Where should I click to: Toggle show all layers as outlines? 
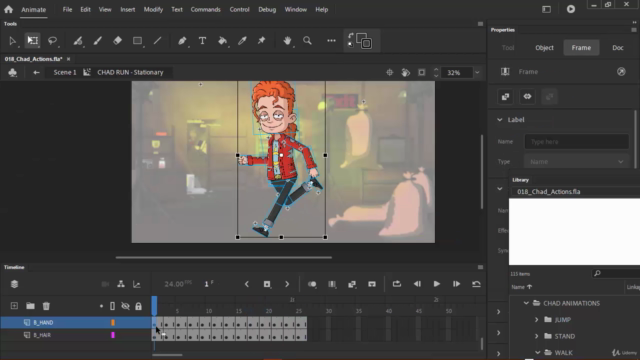(x=112, y=306)
